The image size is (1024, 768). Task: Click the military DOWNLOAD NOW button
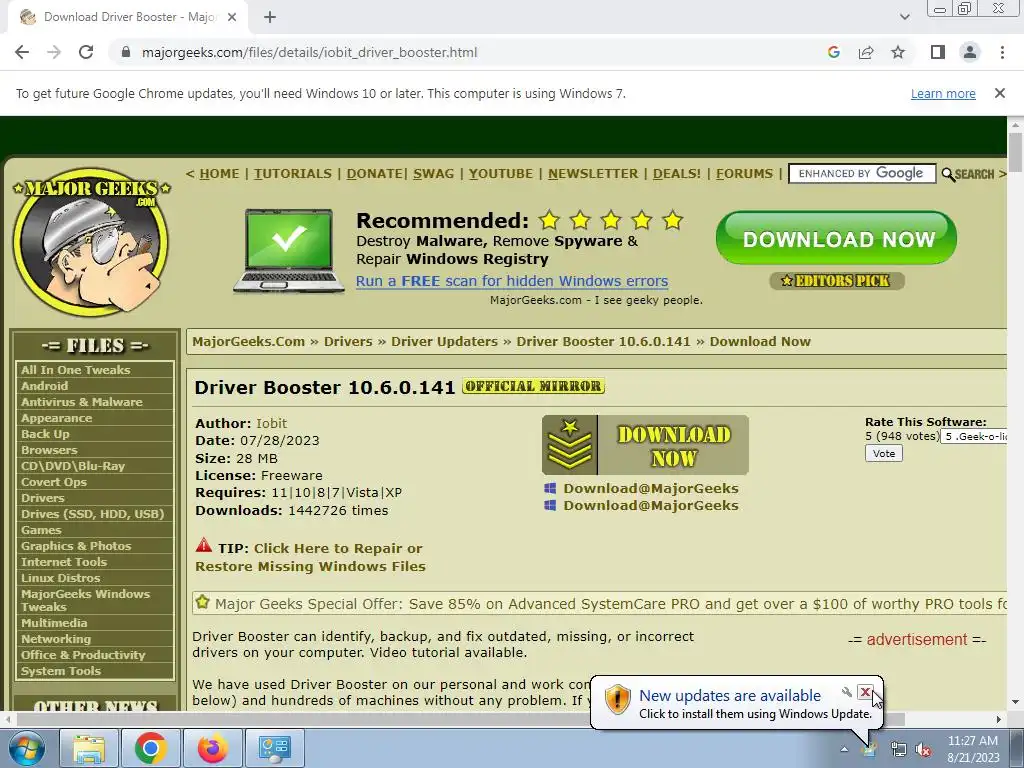[x=645, y=445]
